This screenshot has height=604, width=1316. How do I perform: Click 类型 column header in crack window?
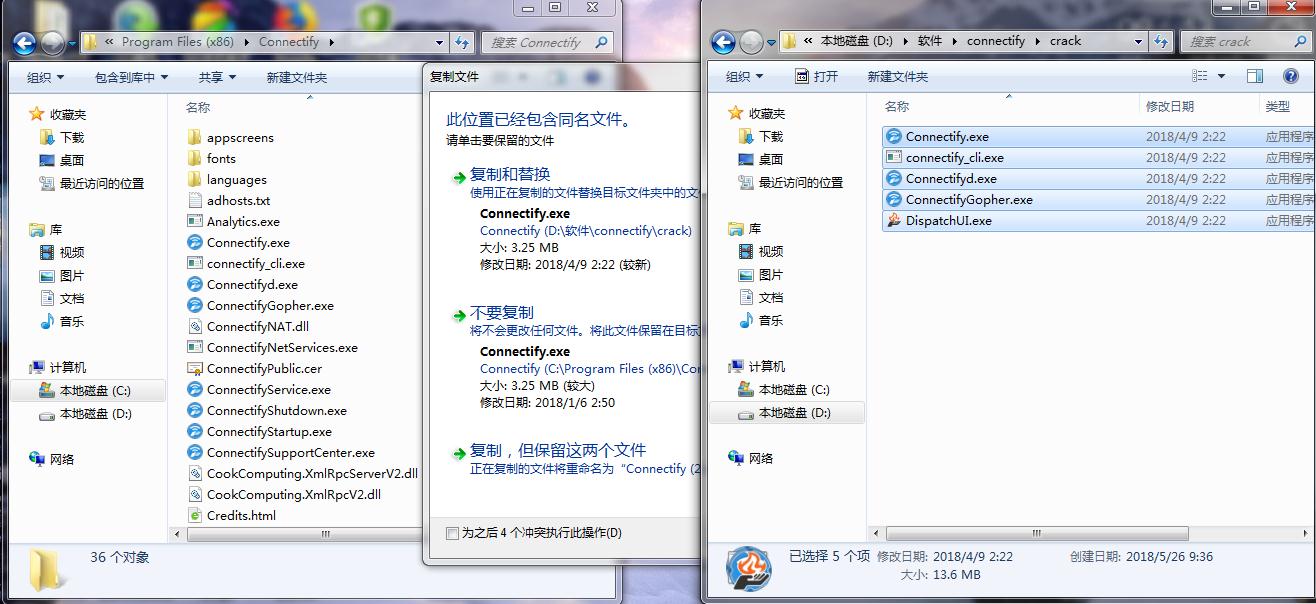pos(1278,106)
